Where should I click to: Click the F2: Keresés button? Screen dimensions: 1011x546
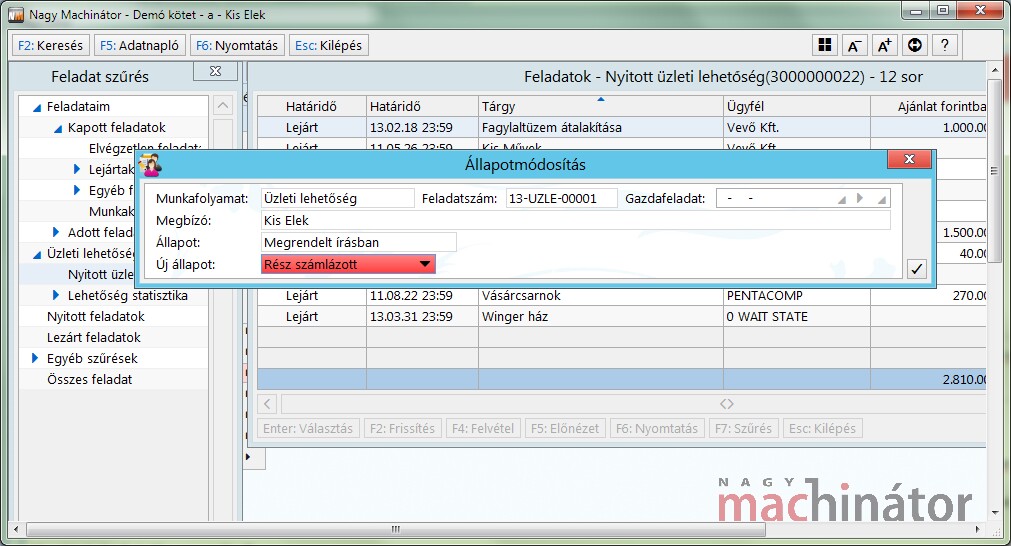(51, 46)
